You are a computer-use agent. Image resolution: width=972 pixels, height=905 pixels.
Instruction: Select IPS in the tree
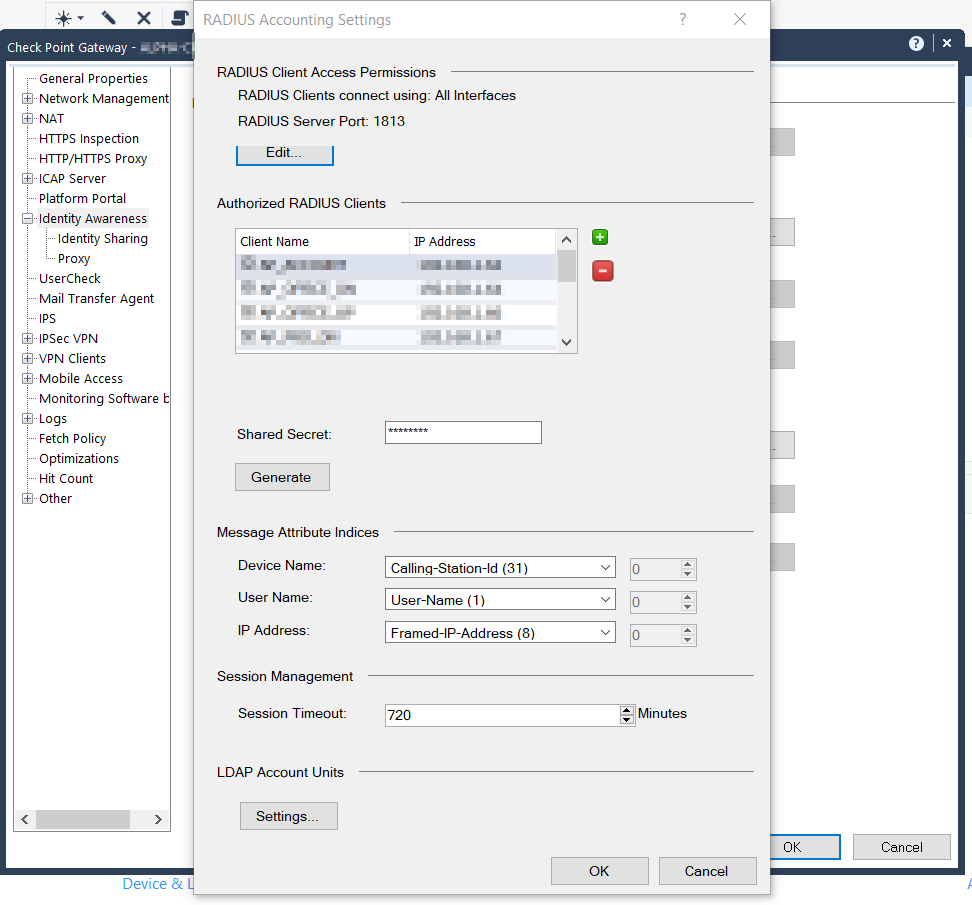(47, 319)
